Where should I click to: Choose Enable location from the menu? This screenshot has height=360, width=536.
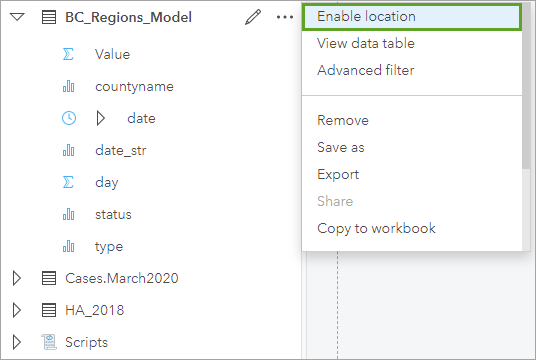412,17
